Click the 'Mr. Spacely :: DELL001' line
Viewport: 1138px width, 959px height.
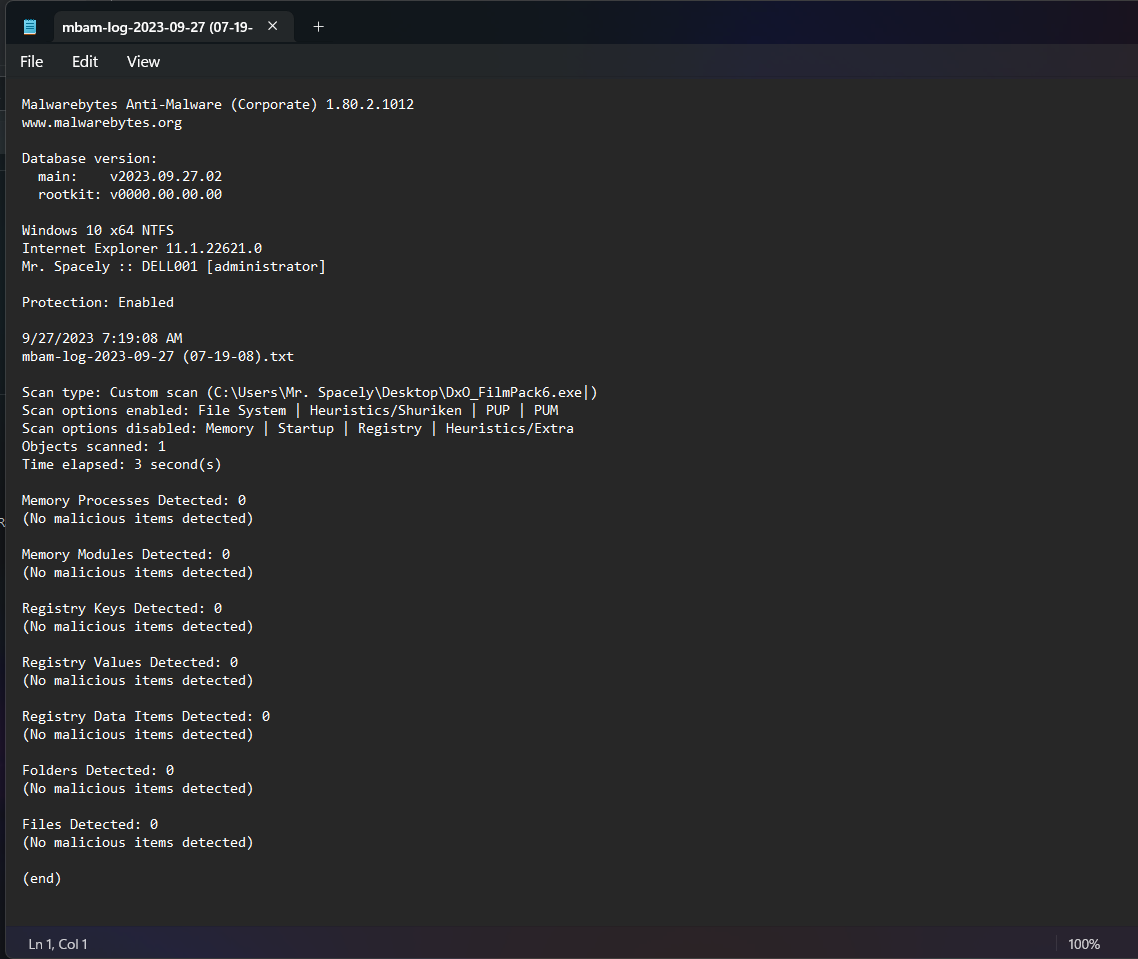pyautogui.click(x=173, y=266)
